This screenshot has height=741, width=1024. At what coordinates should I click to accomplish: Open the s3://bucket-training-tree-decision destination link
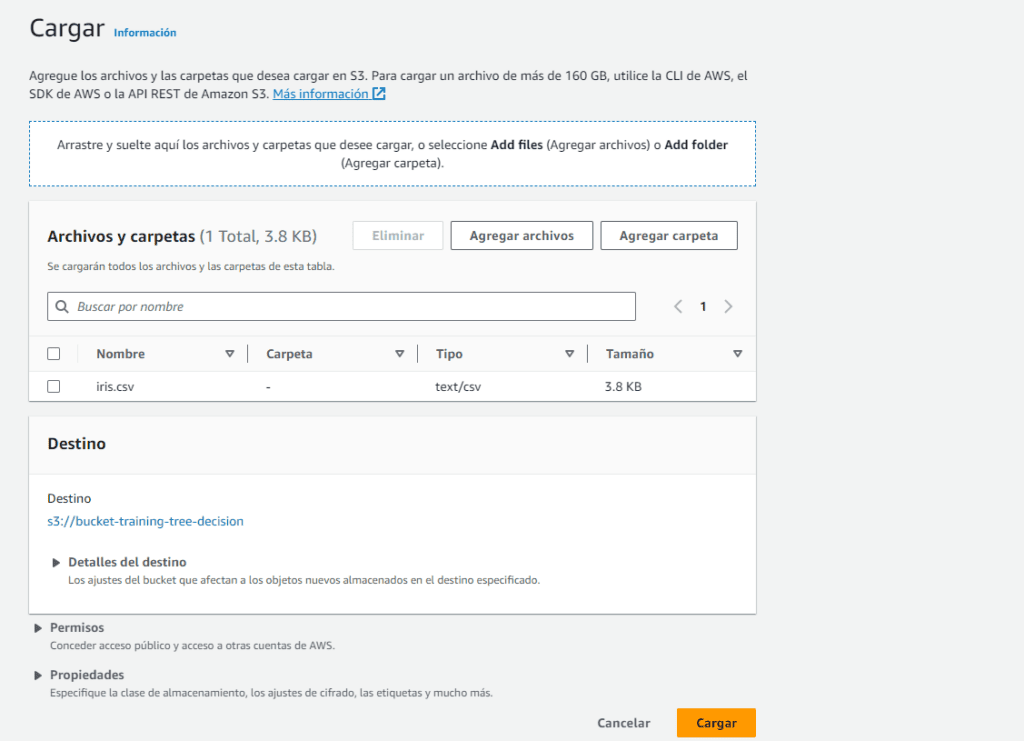pos(145,521)
